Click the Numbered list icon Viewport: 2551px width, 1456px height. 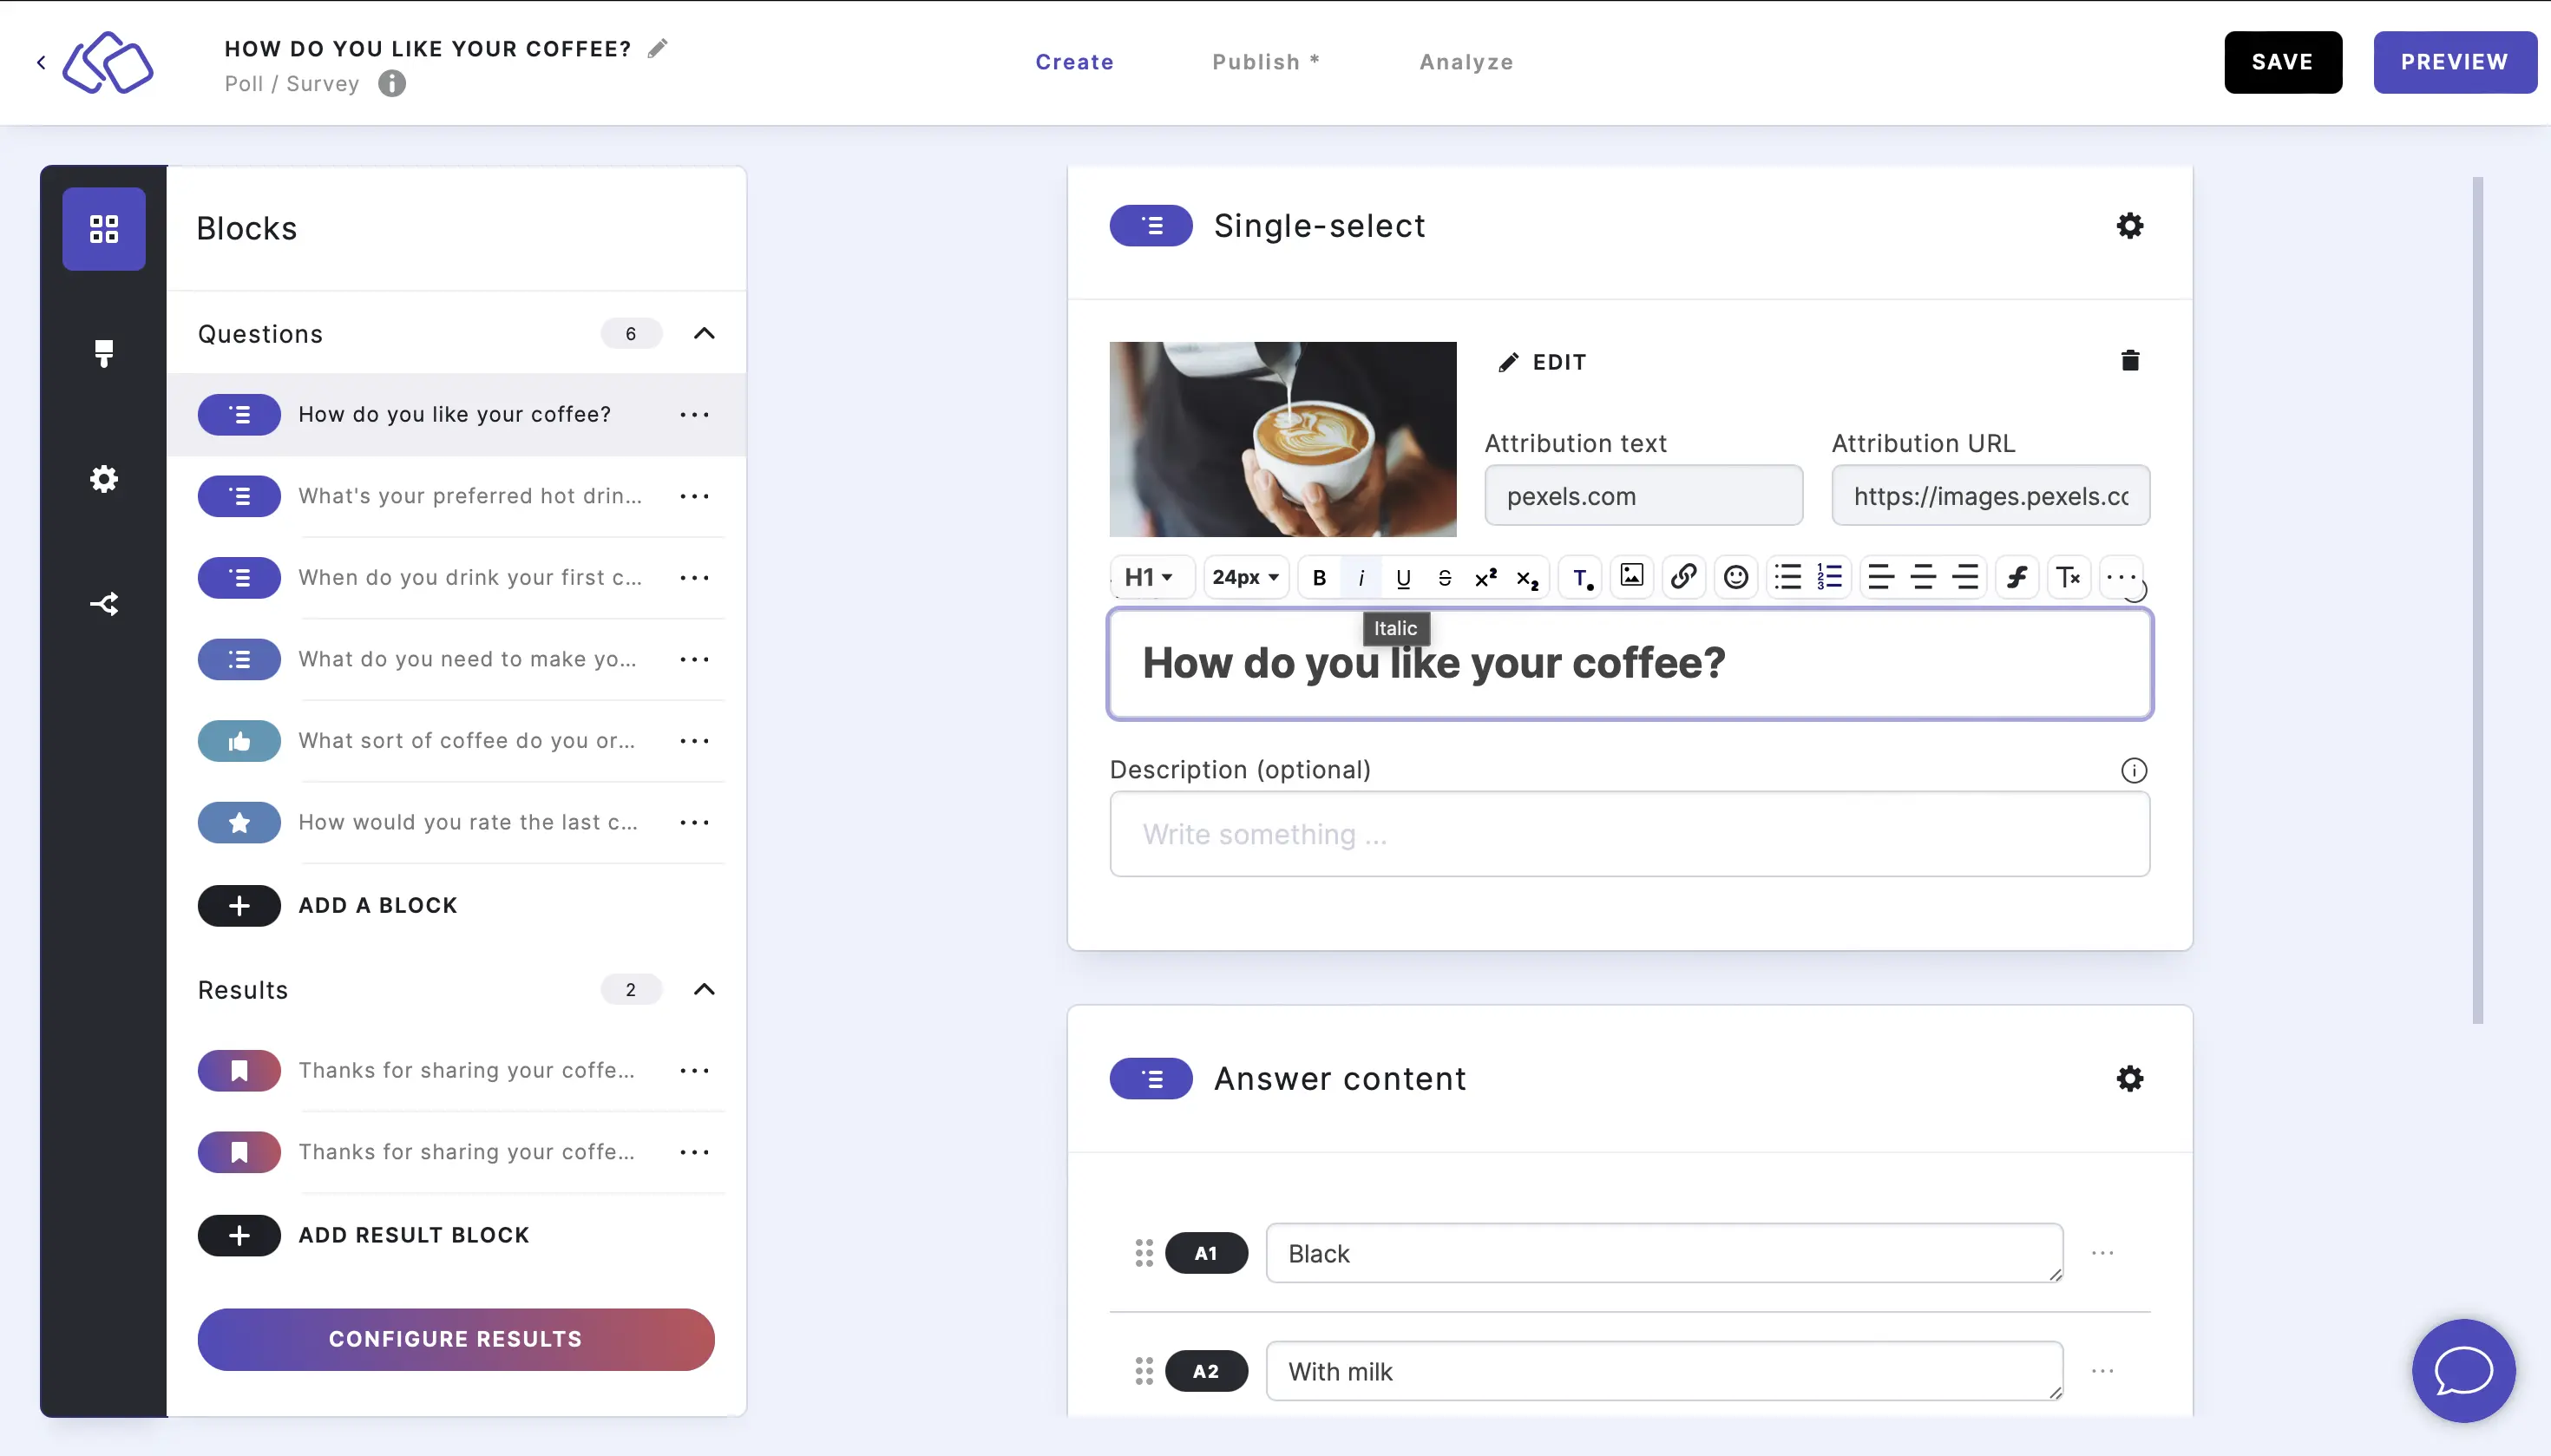1827,576
